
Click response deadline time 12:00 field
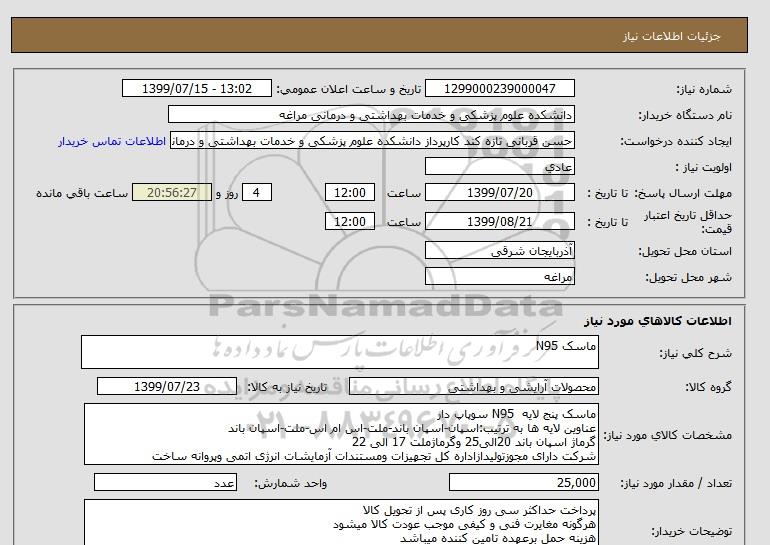point(350,192)
